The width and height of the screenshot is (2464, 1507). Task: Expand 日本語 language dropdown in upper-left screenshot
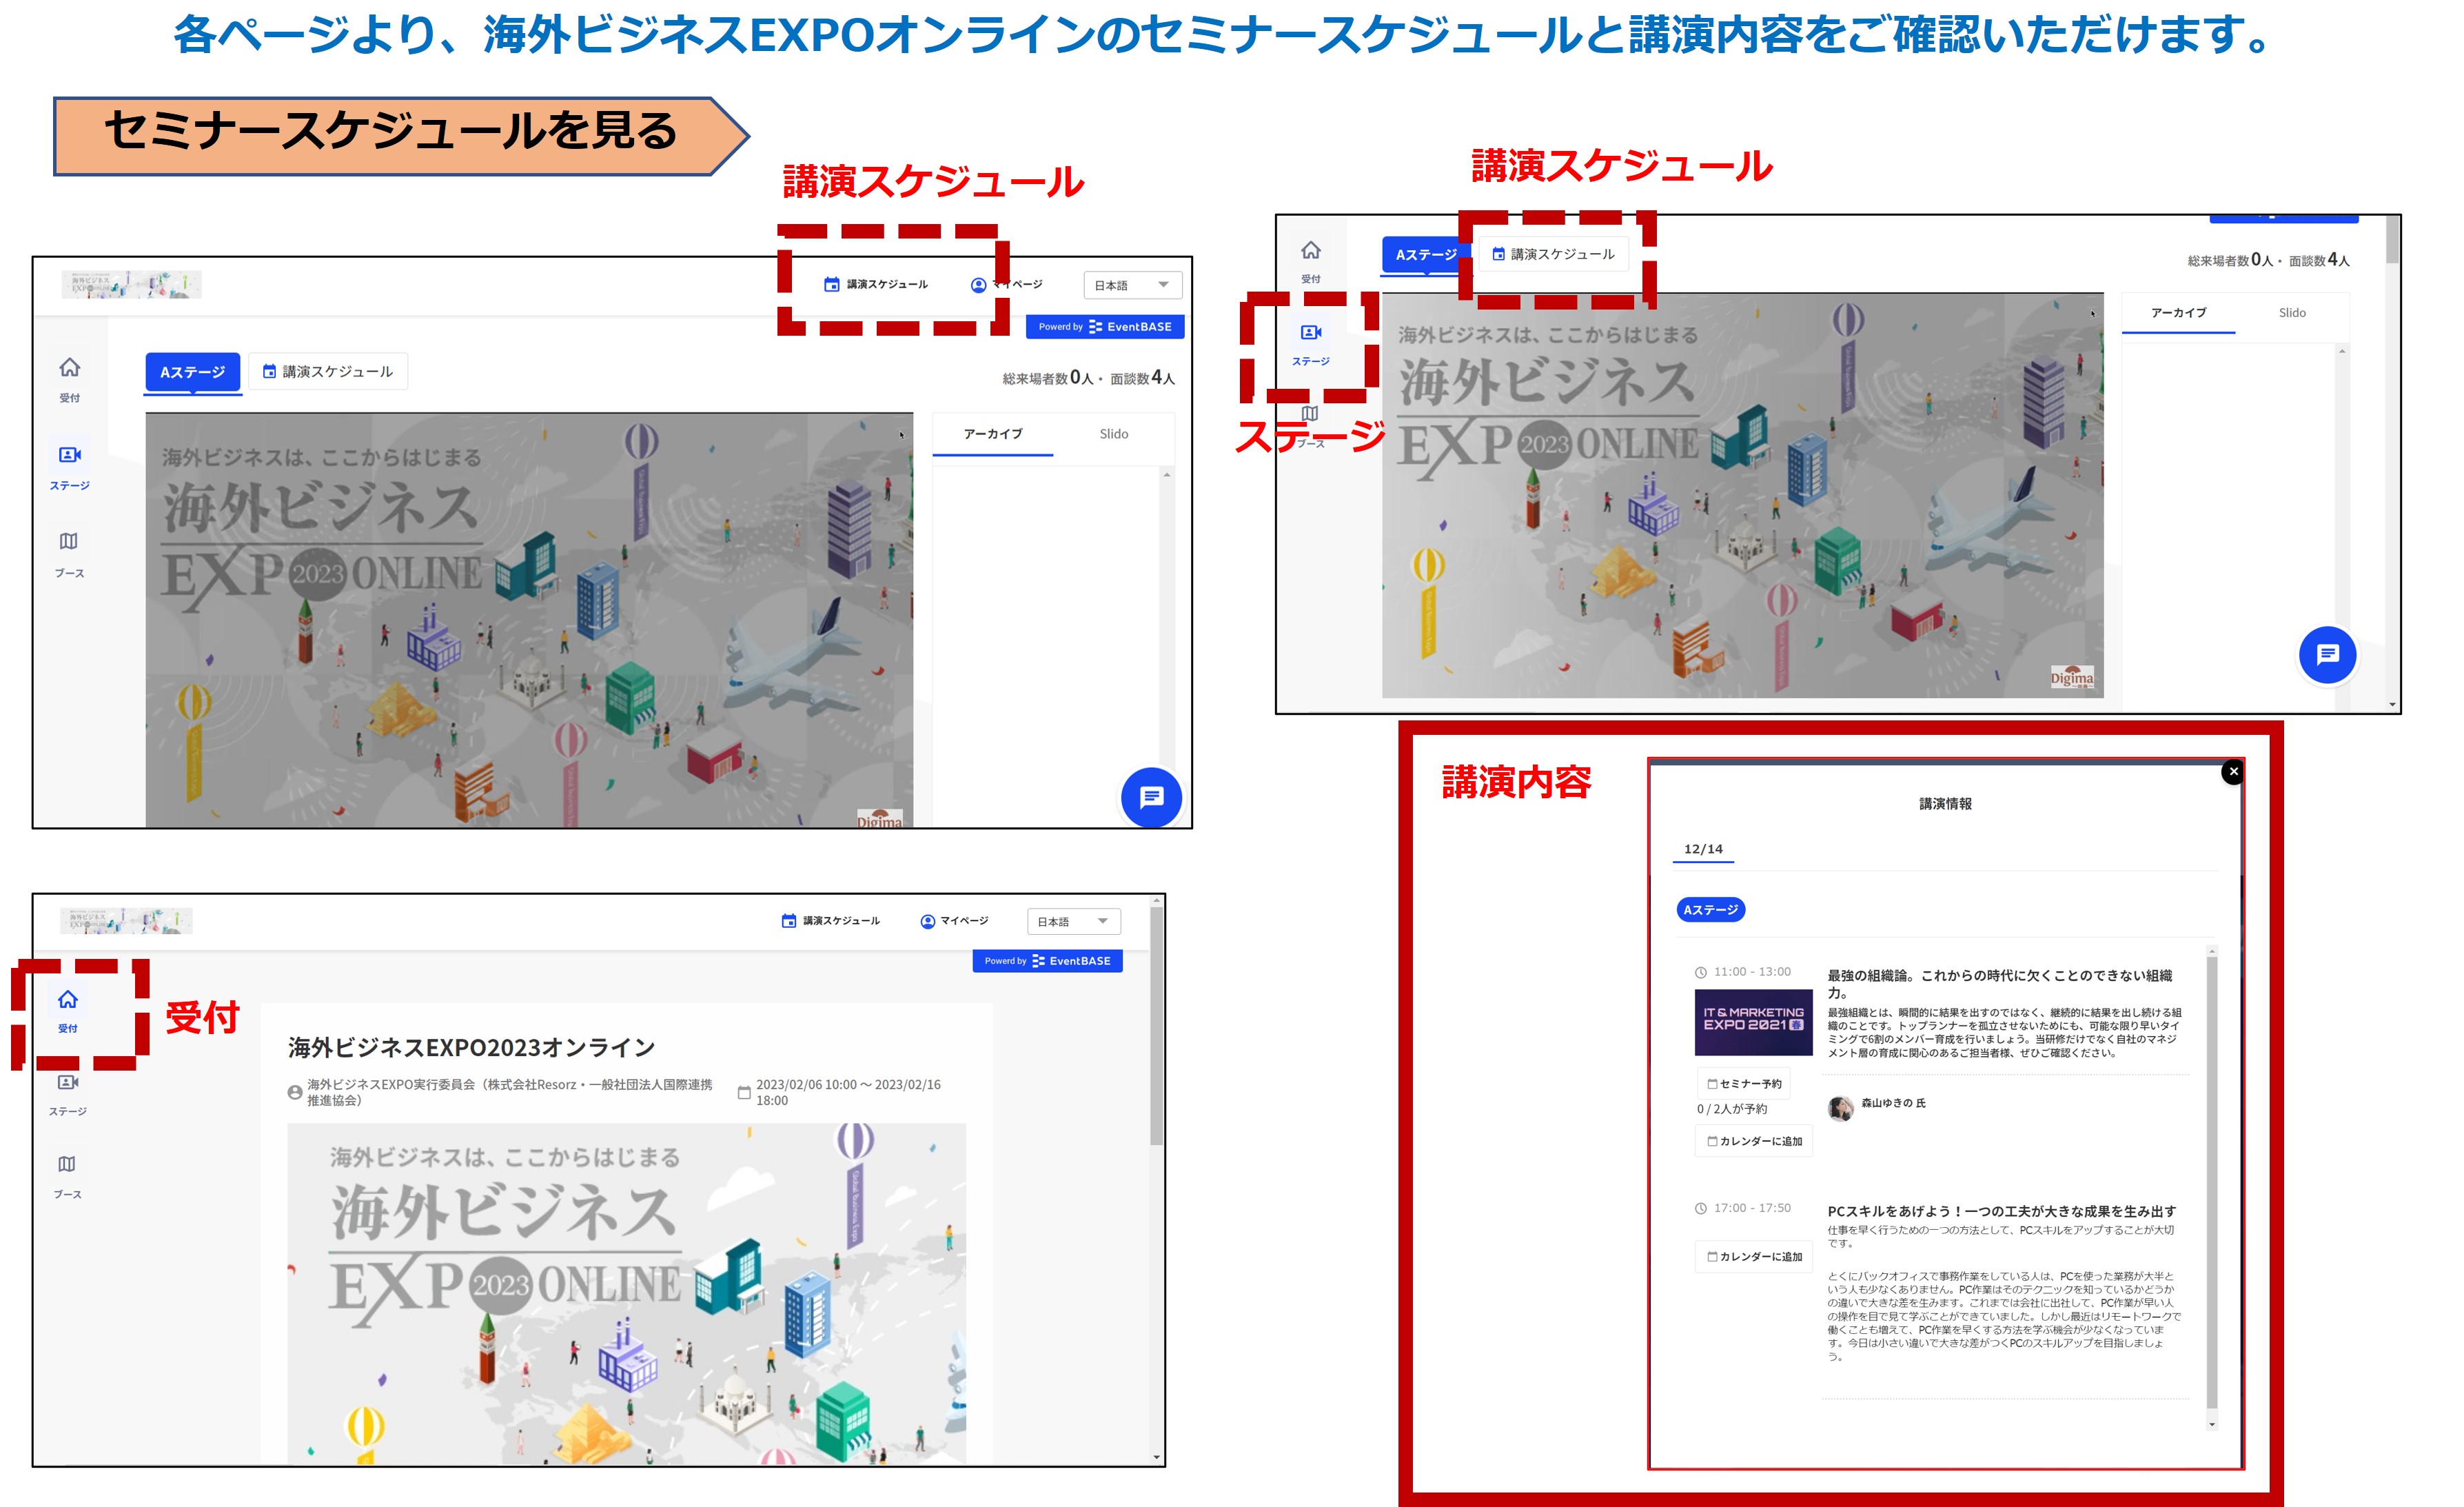1132,285
